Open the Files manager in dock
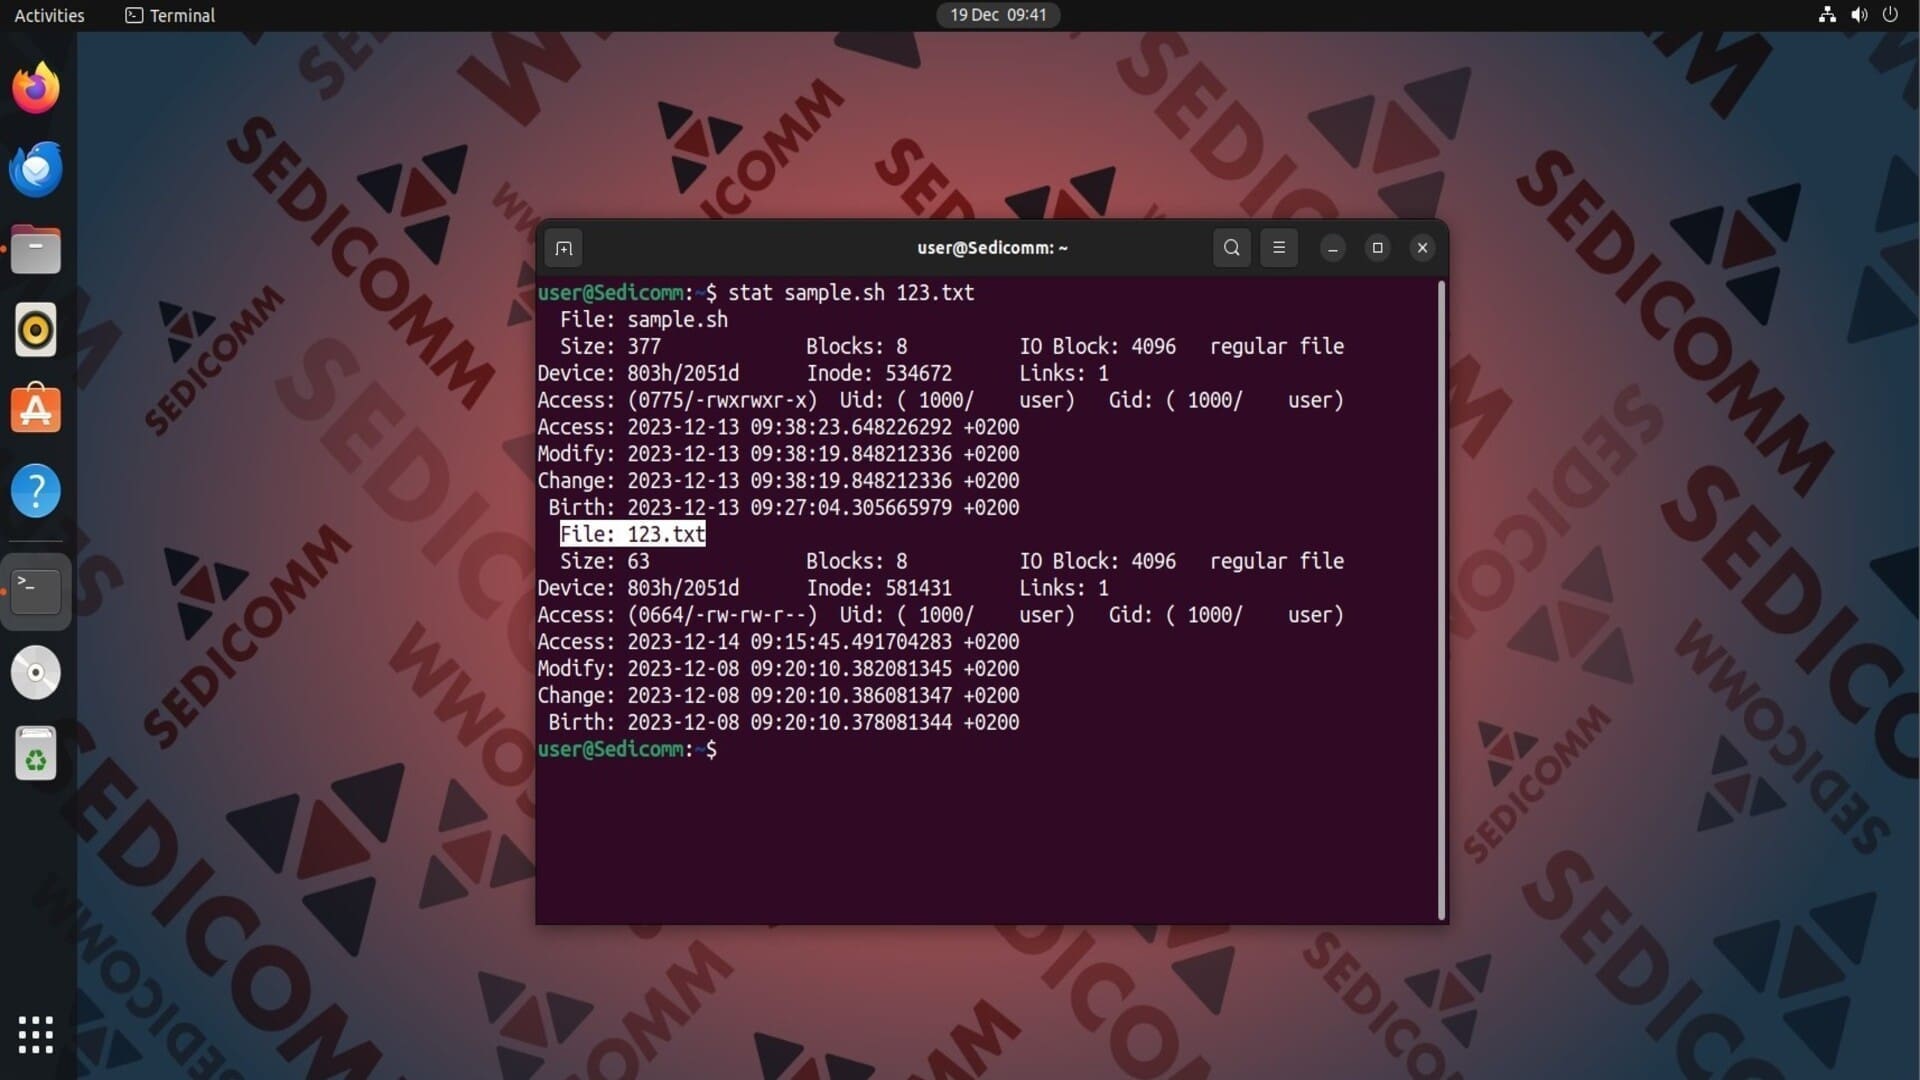Screen dimensions: 1920x1080 click(x=36, y=249)
